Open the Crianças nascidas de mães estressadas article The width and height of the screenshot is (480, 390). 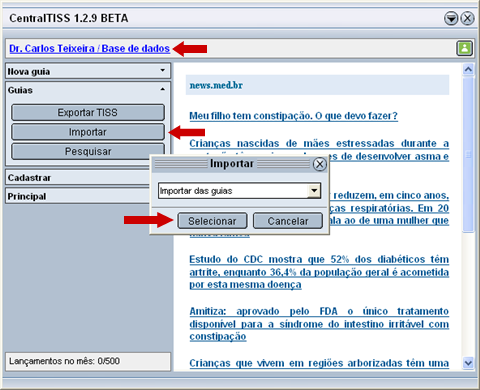click(319, 143)
